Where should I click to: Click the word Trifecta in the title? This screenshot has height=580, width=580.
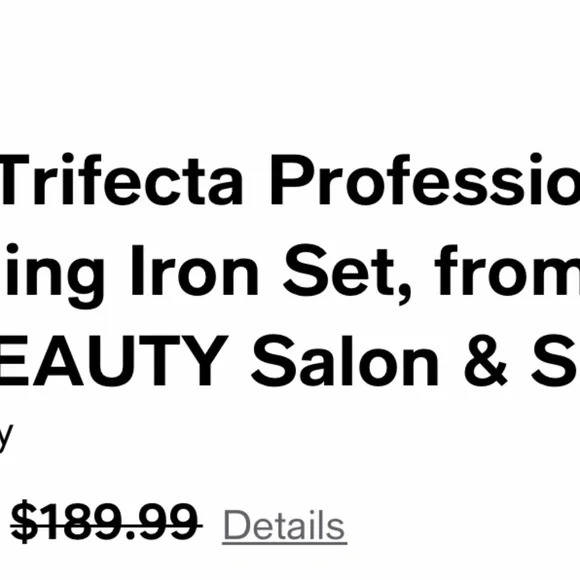coord(122,179)
